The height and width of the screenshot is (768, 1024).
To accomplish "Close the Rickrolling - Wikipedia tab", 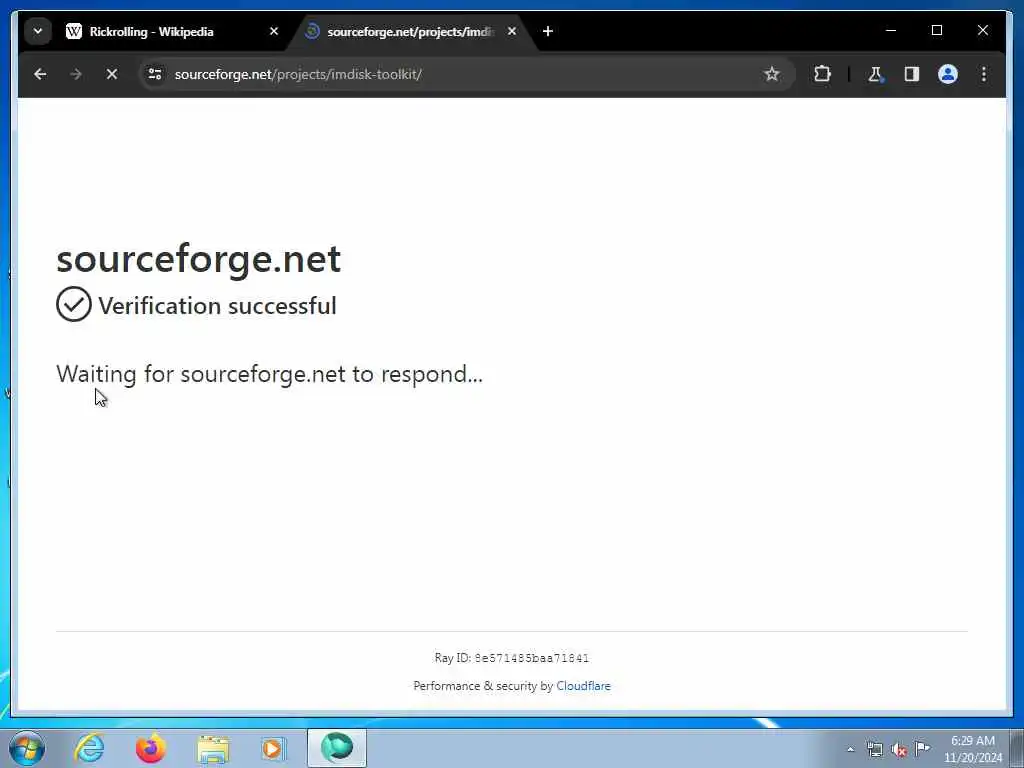I will pyautogui.click(x=274, y=31).
